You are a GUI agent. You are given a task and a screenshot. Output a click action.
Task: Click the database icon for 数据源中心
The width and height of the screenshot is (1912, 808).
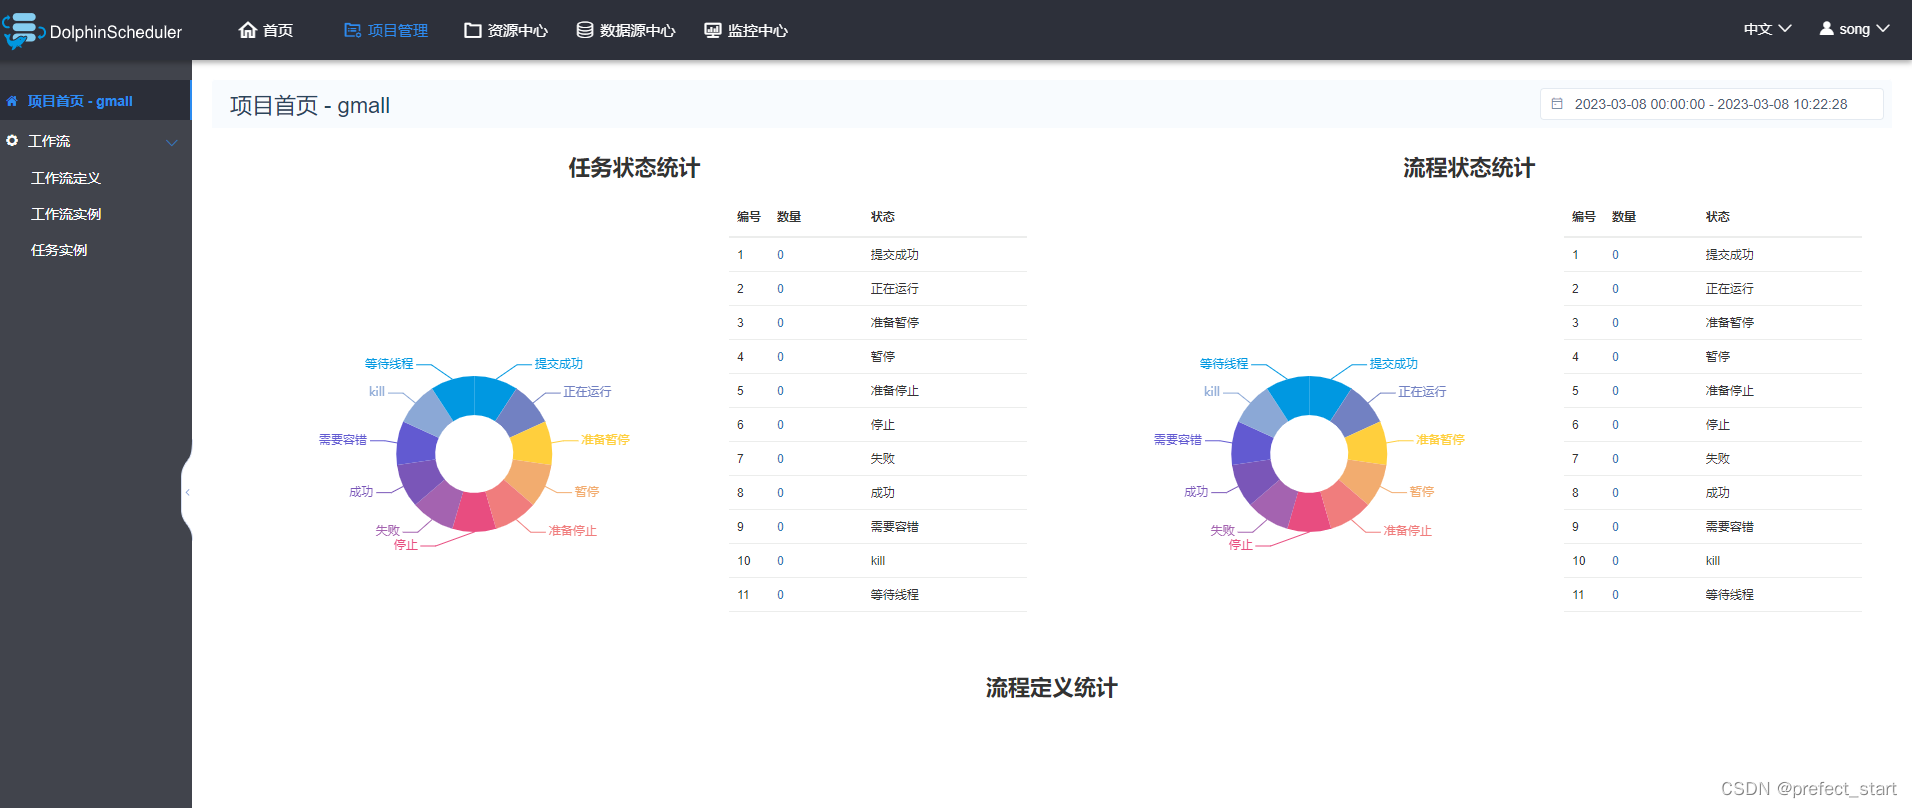click(x=585, y=30)
